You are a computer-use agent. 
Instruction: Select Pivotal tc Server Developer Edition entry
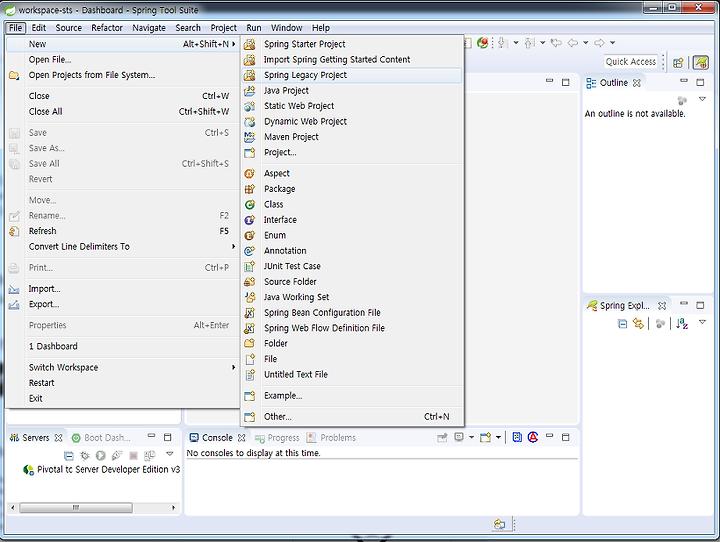click(x=102, y=469)
